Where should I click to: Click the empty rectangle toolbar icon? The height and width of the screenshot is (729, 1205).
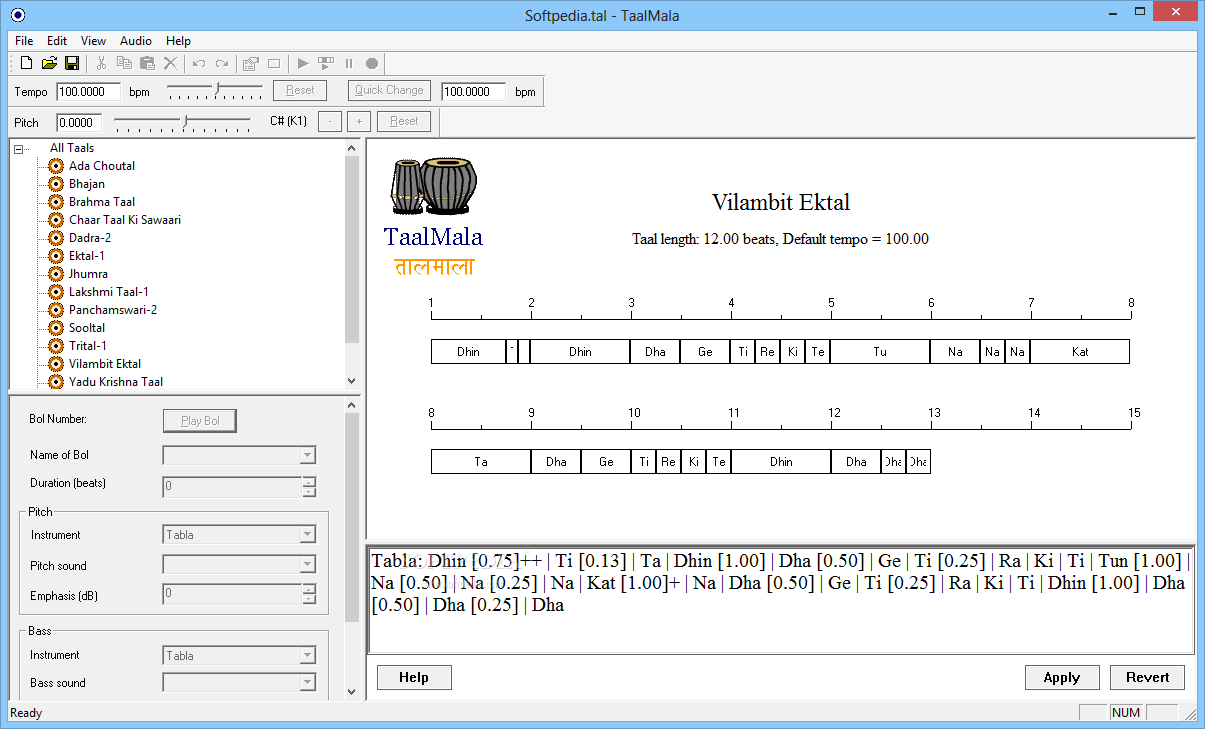point(274,63)
